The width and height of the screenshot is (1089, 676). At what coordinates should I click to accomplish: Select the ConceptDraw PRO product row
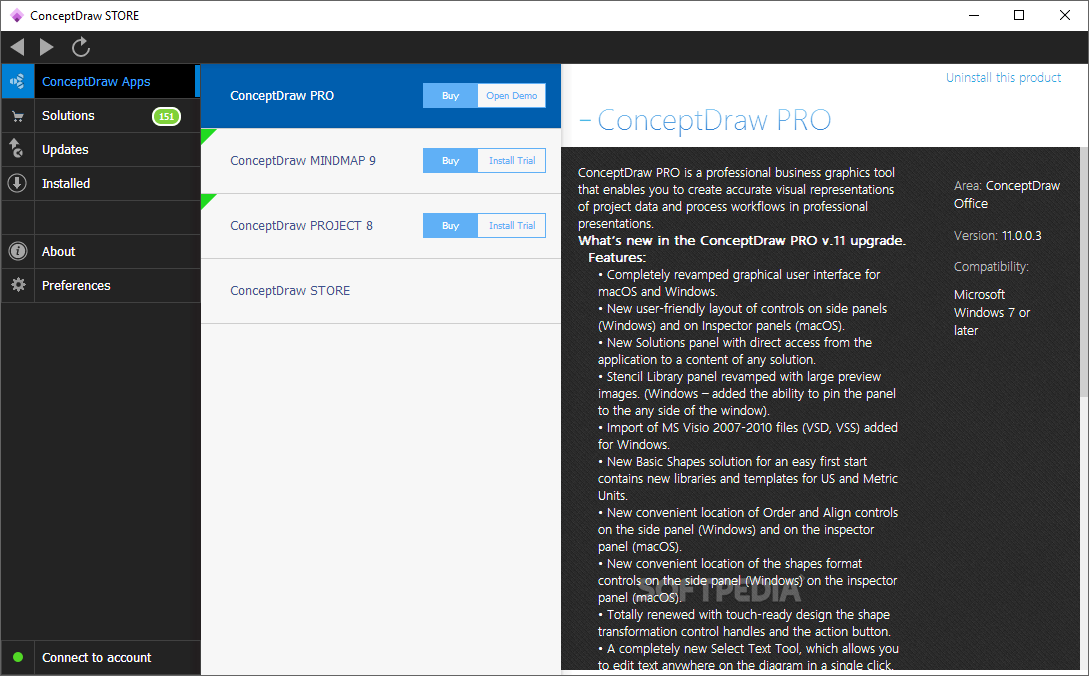point(381,96)
